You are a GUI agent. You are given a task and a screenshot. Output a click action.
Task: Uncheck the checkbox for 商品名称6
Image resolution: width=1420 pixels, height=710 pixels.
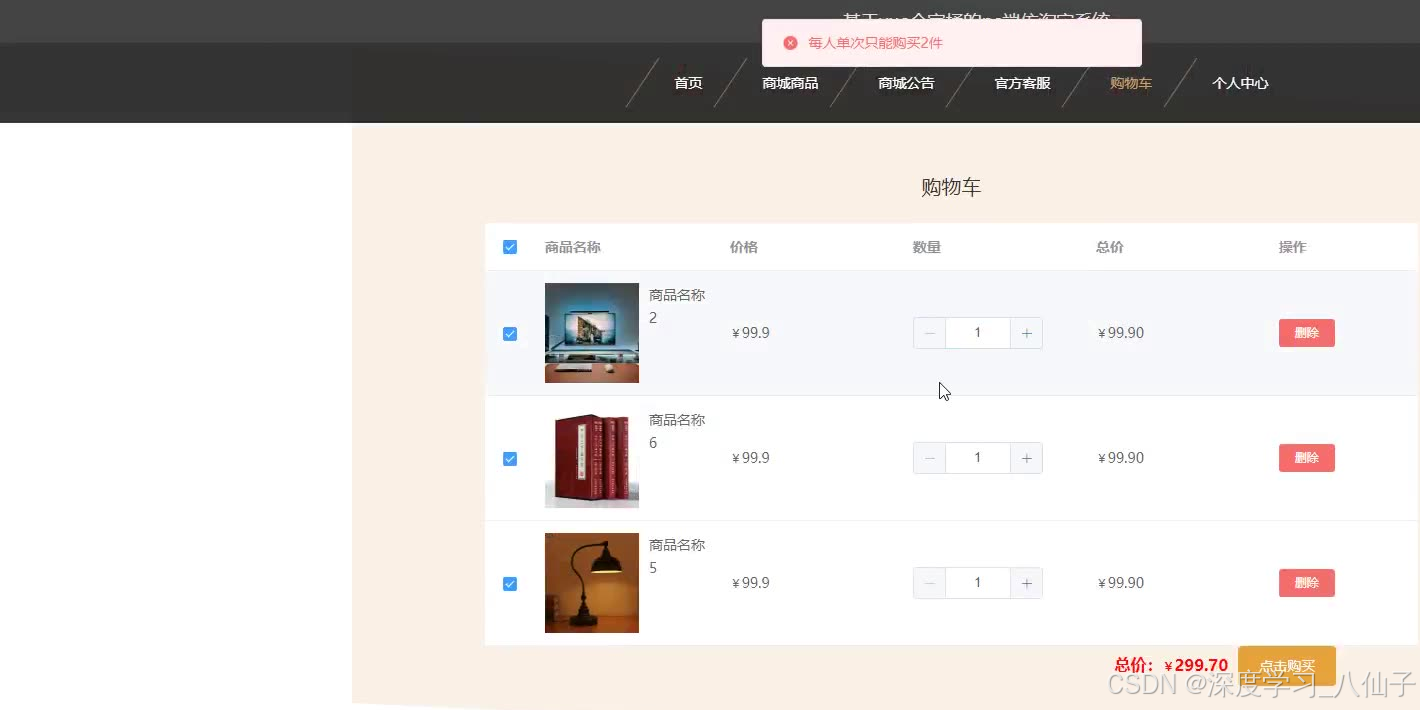click(510, 458)
